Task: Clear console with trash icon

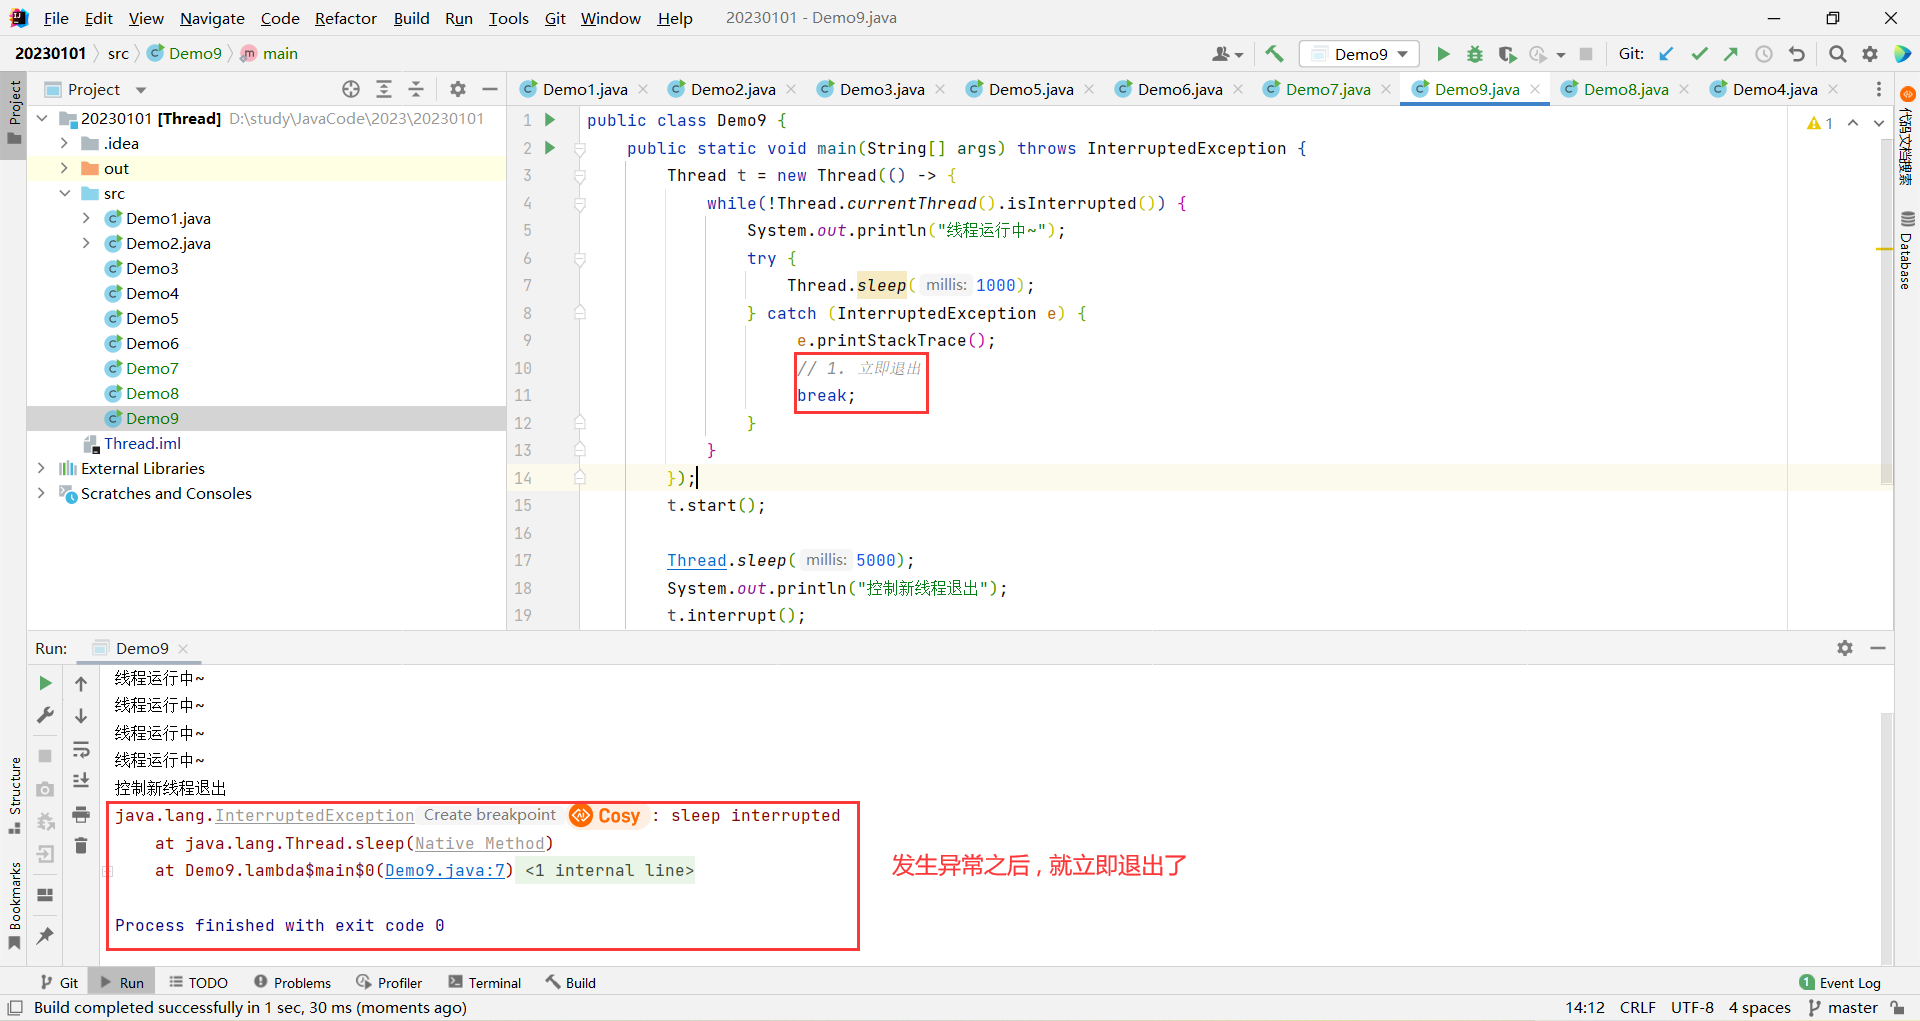Action: point(81,846)
